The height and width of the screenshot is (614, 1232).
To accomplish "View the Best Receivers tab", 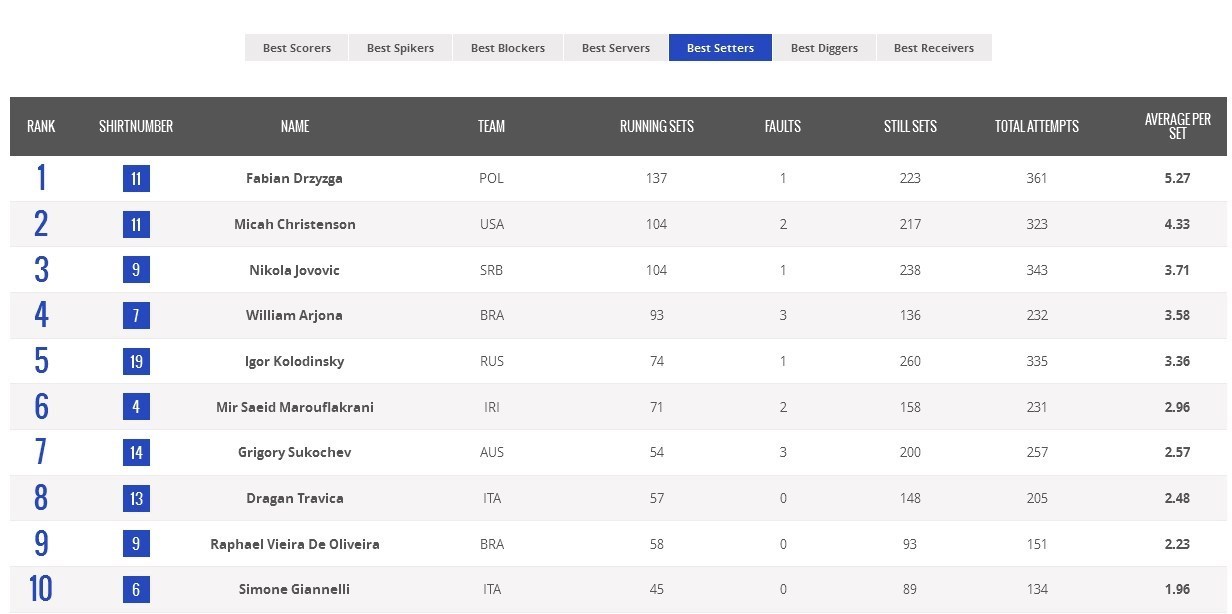I will [933, 48].
